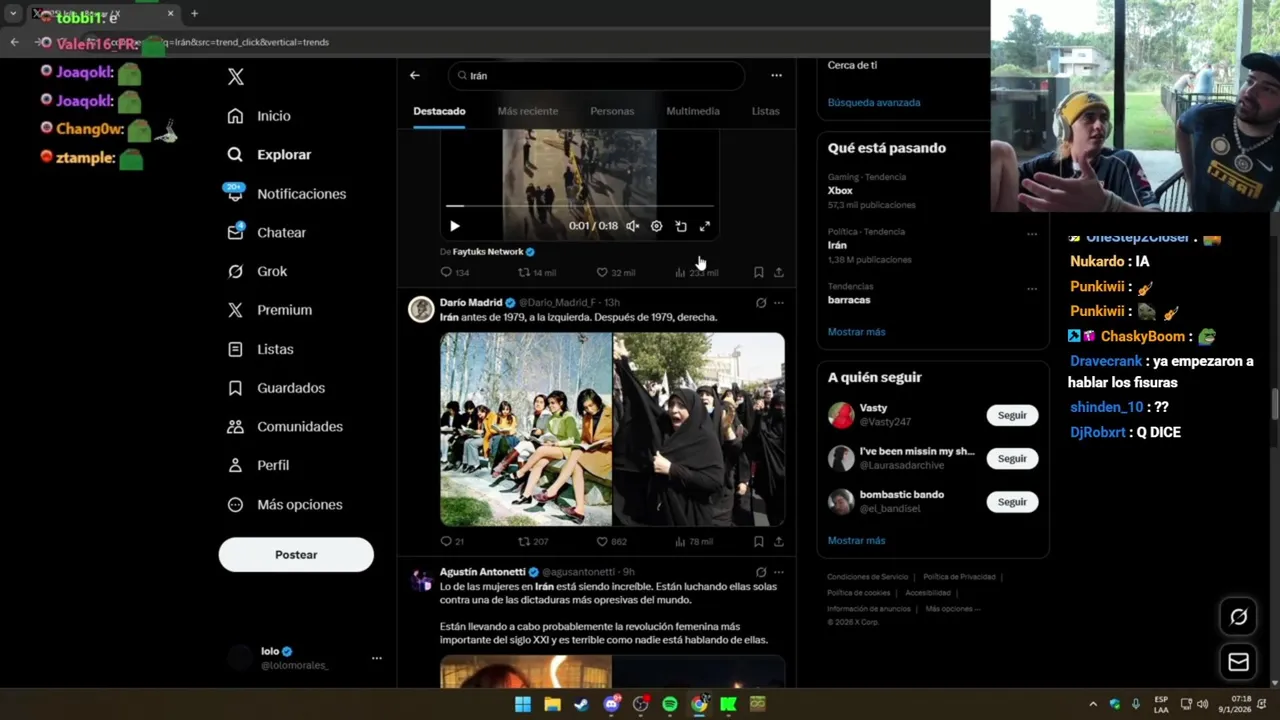This screenshot has width=1280, height=720.
Task: Bookmark the Faytuks video post
Action: (759, 272)
